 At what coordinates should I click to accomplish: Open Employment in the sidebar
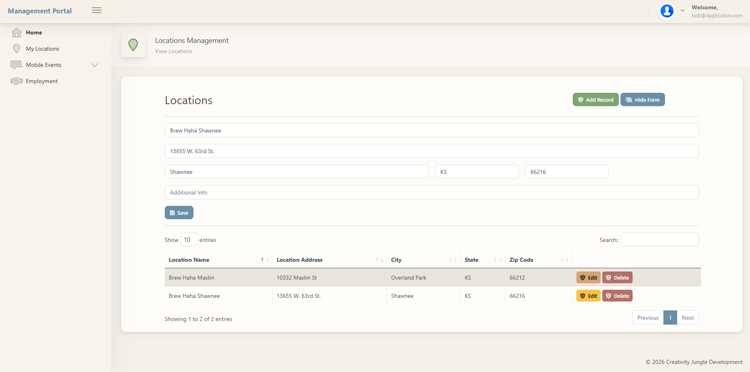coord(42,81)
